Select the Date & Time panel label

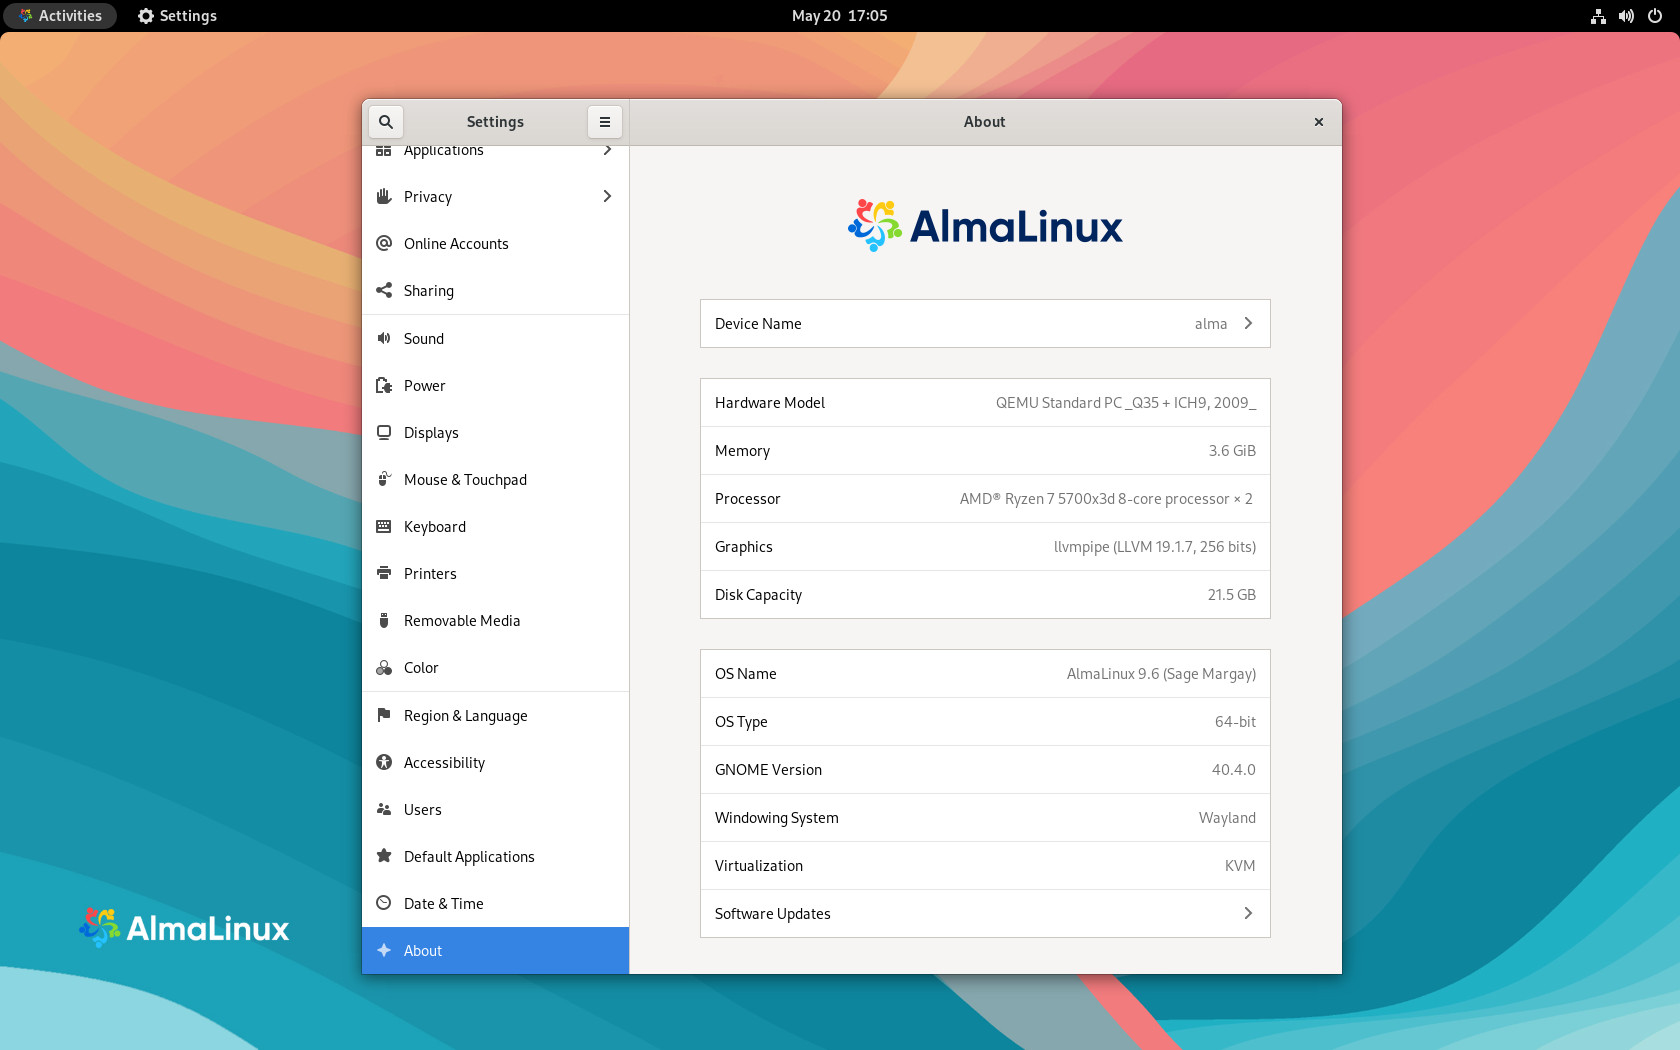[444, 903]
